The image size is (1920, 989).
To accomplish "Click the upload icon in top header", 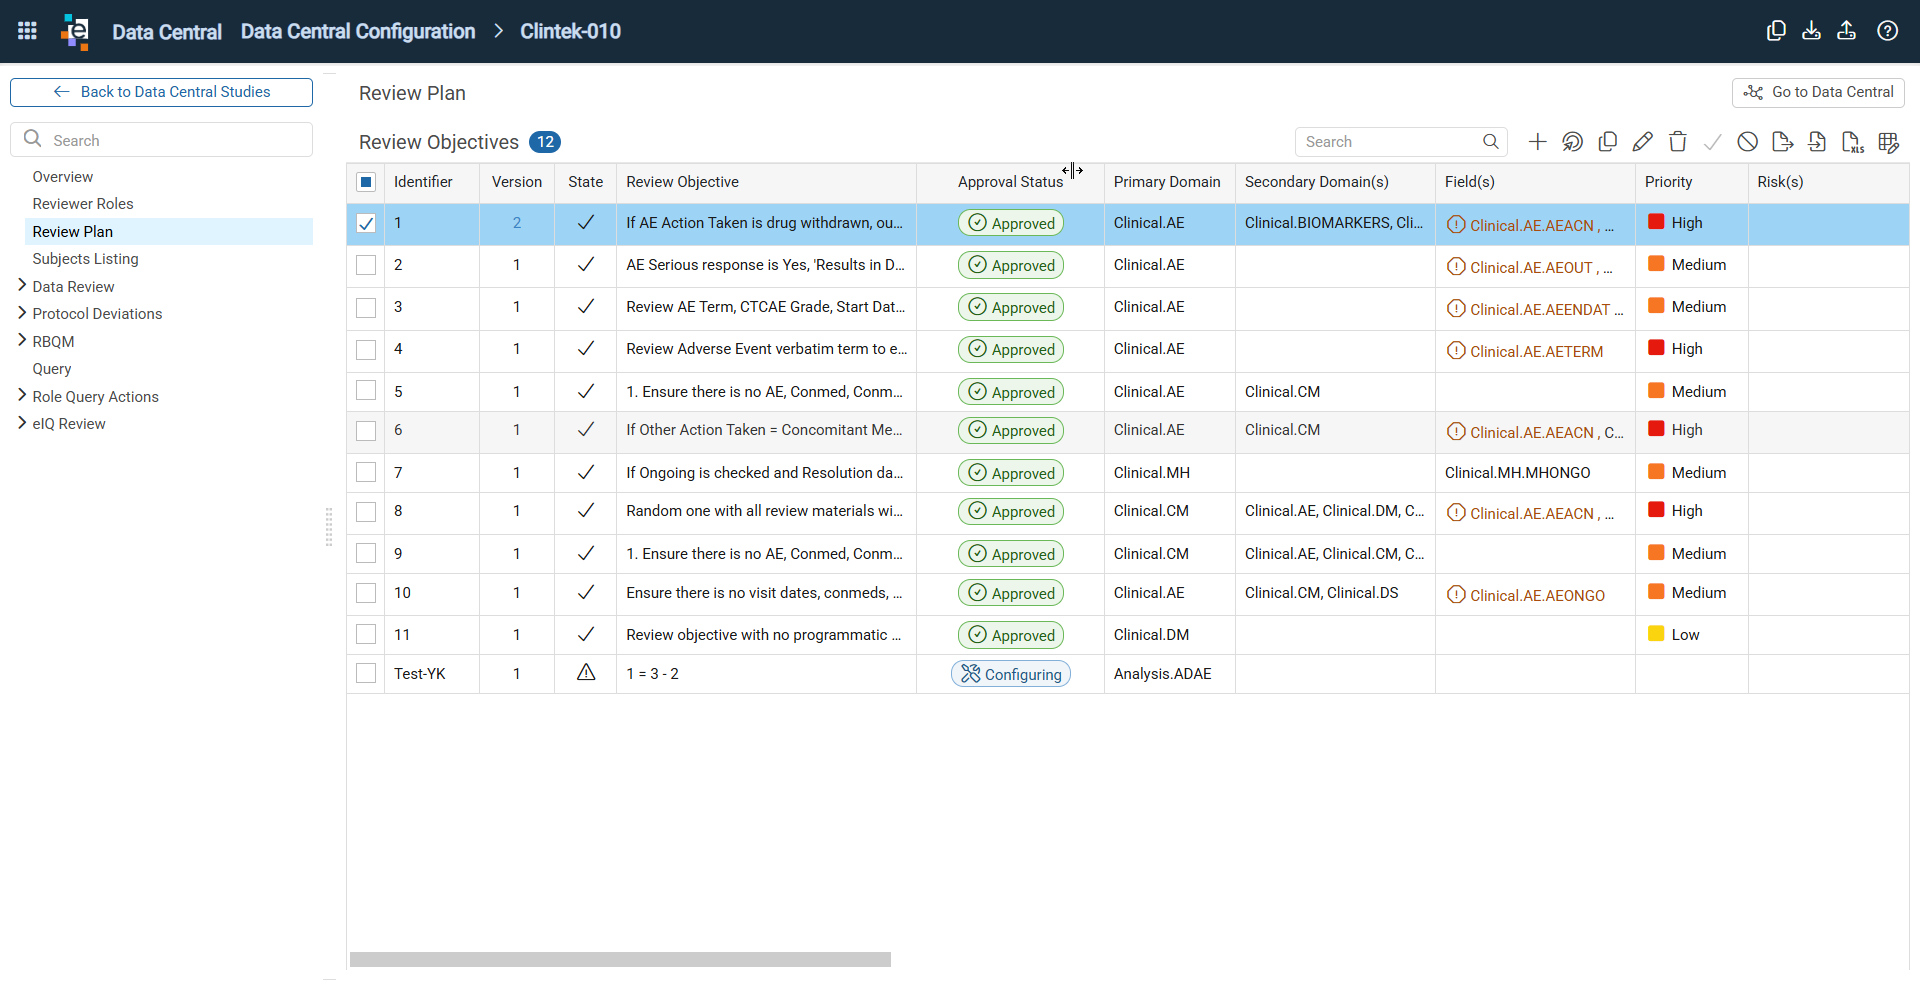I will click(1847, 31).
